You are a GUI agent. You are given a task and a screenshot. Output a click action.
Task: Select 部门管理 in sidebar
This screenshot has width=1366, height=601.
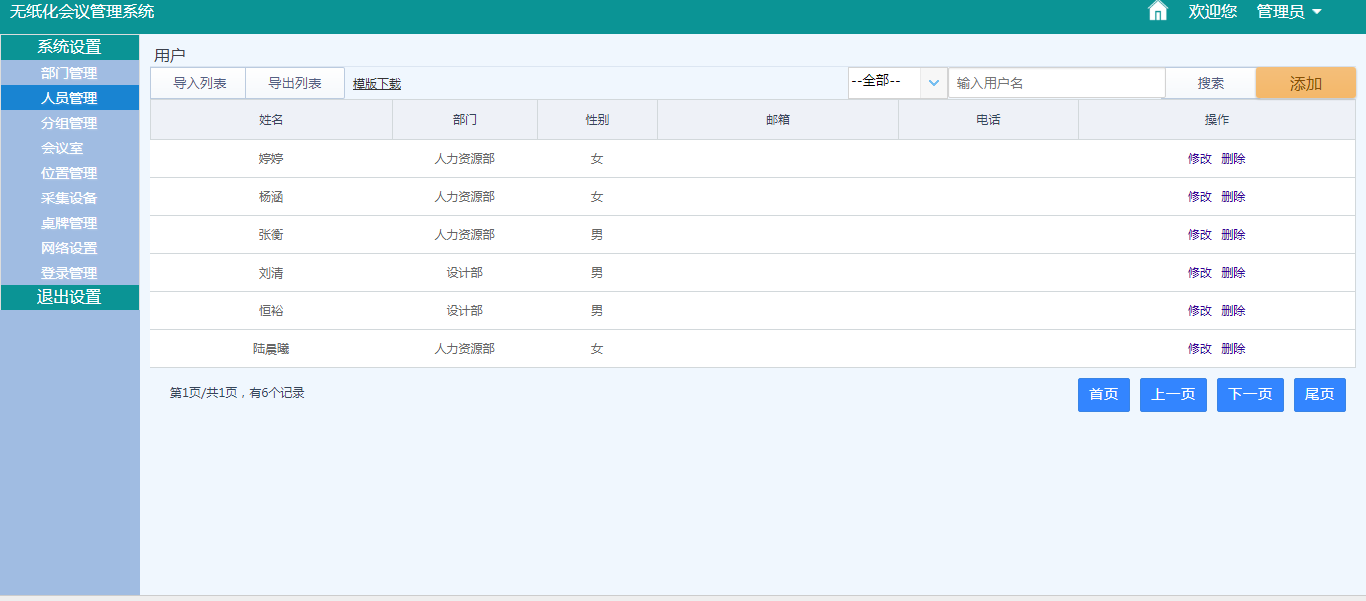tap(69, 73)
